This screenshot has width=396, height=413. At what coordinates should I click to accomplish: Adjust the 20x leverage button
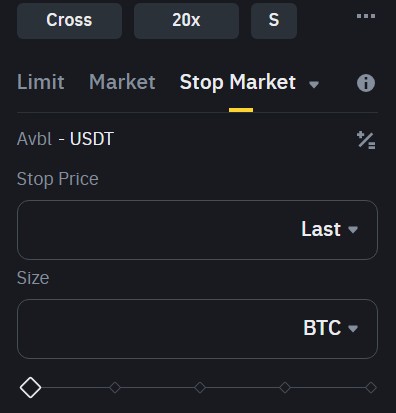pos(186,21)
